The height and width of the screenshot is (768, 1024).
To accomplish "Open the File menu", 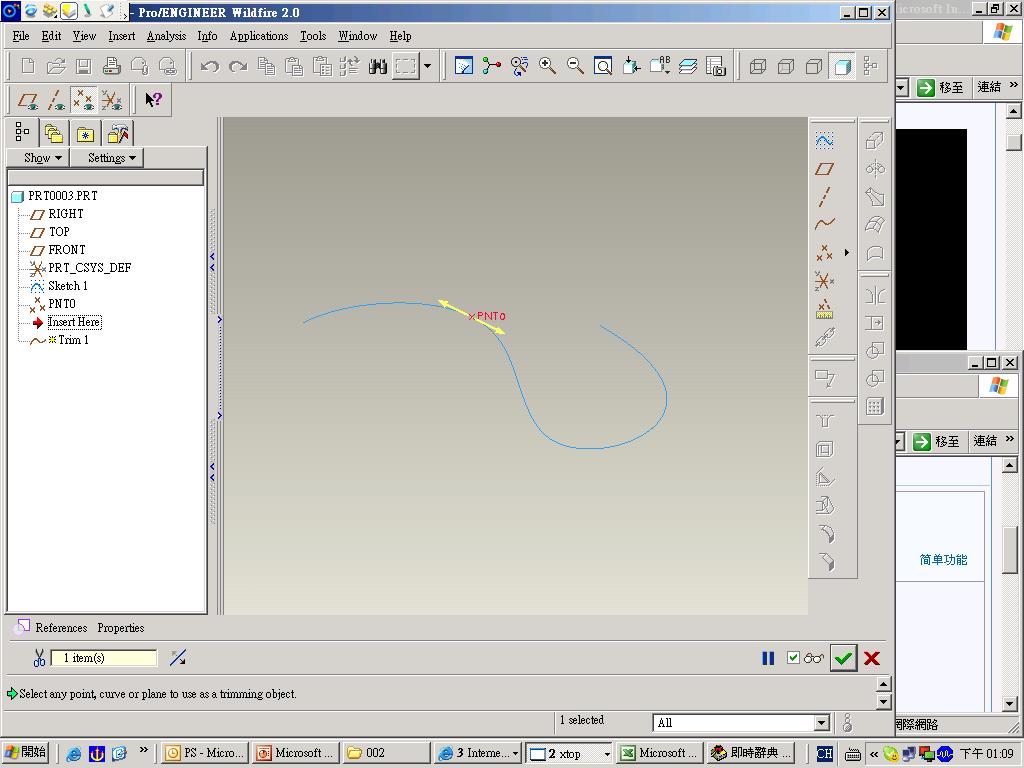I will pos(21,36).
